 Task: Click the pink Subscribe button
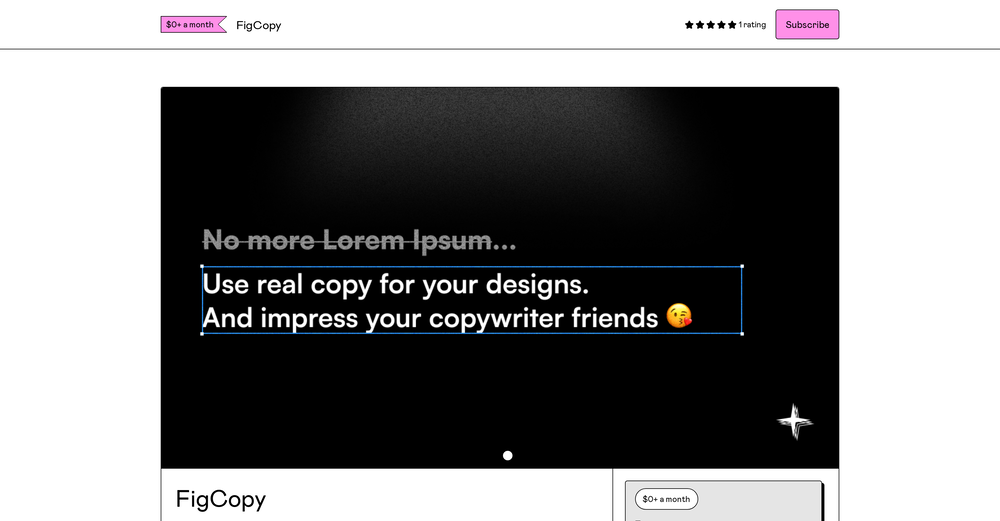(x=807, y=24)
